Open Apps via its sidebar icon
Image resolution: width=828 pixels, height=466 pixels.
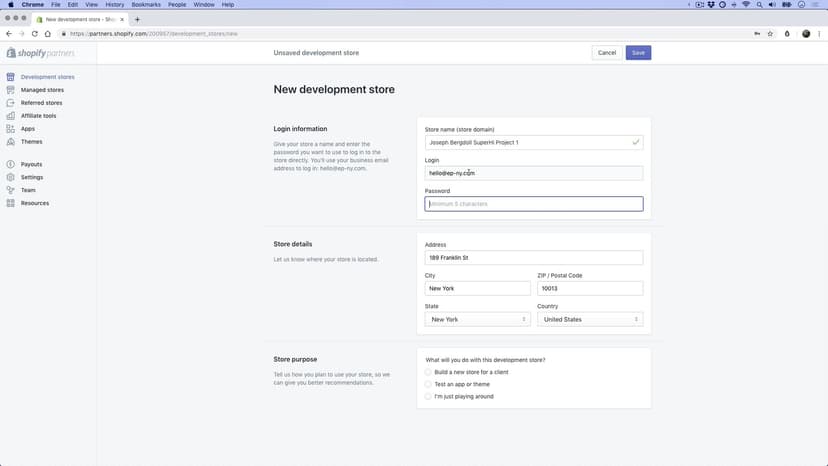[11, 129]
